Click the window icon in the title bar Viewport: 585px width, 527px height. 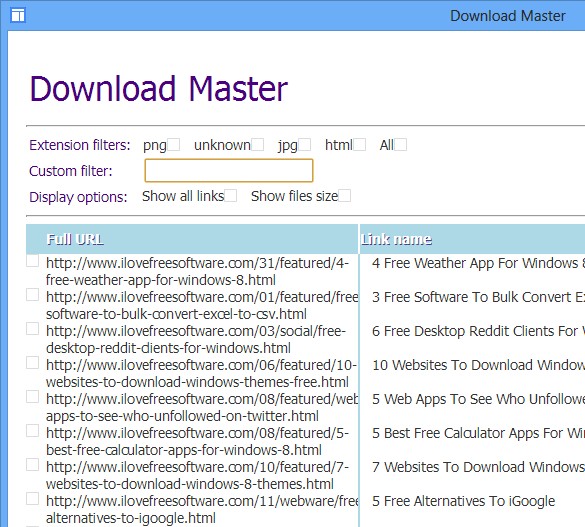pyautogui.click(x=18, y=16)
